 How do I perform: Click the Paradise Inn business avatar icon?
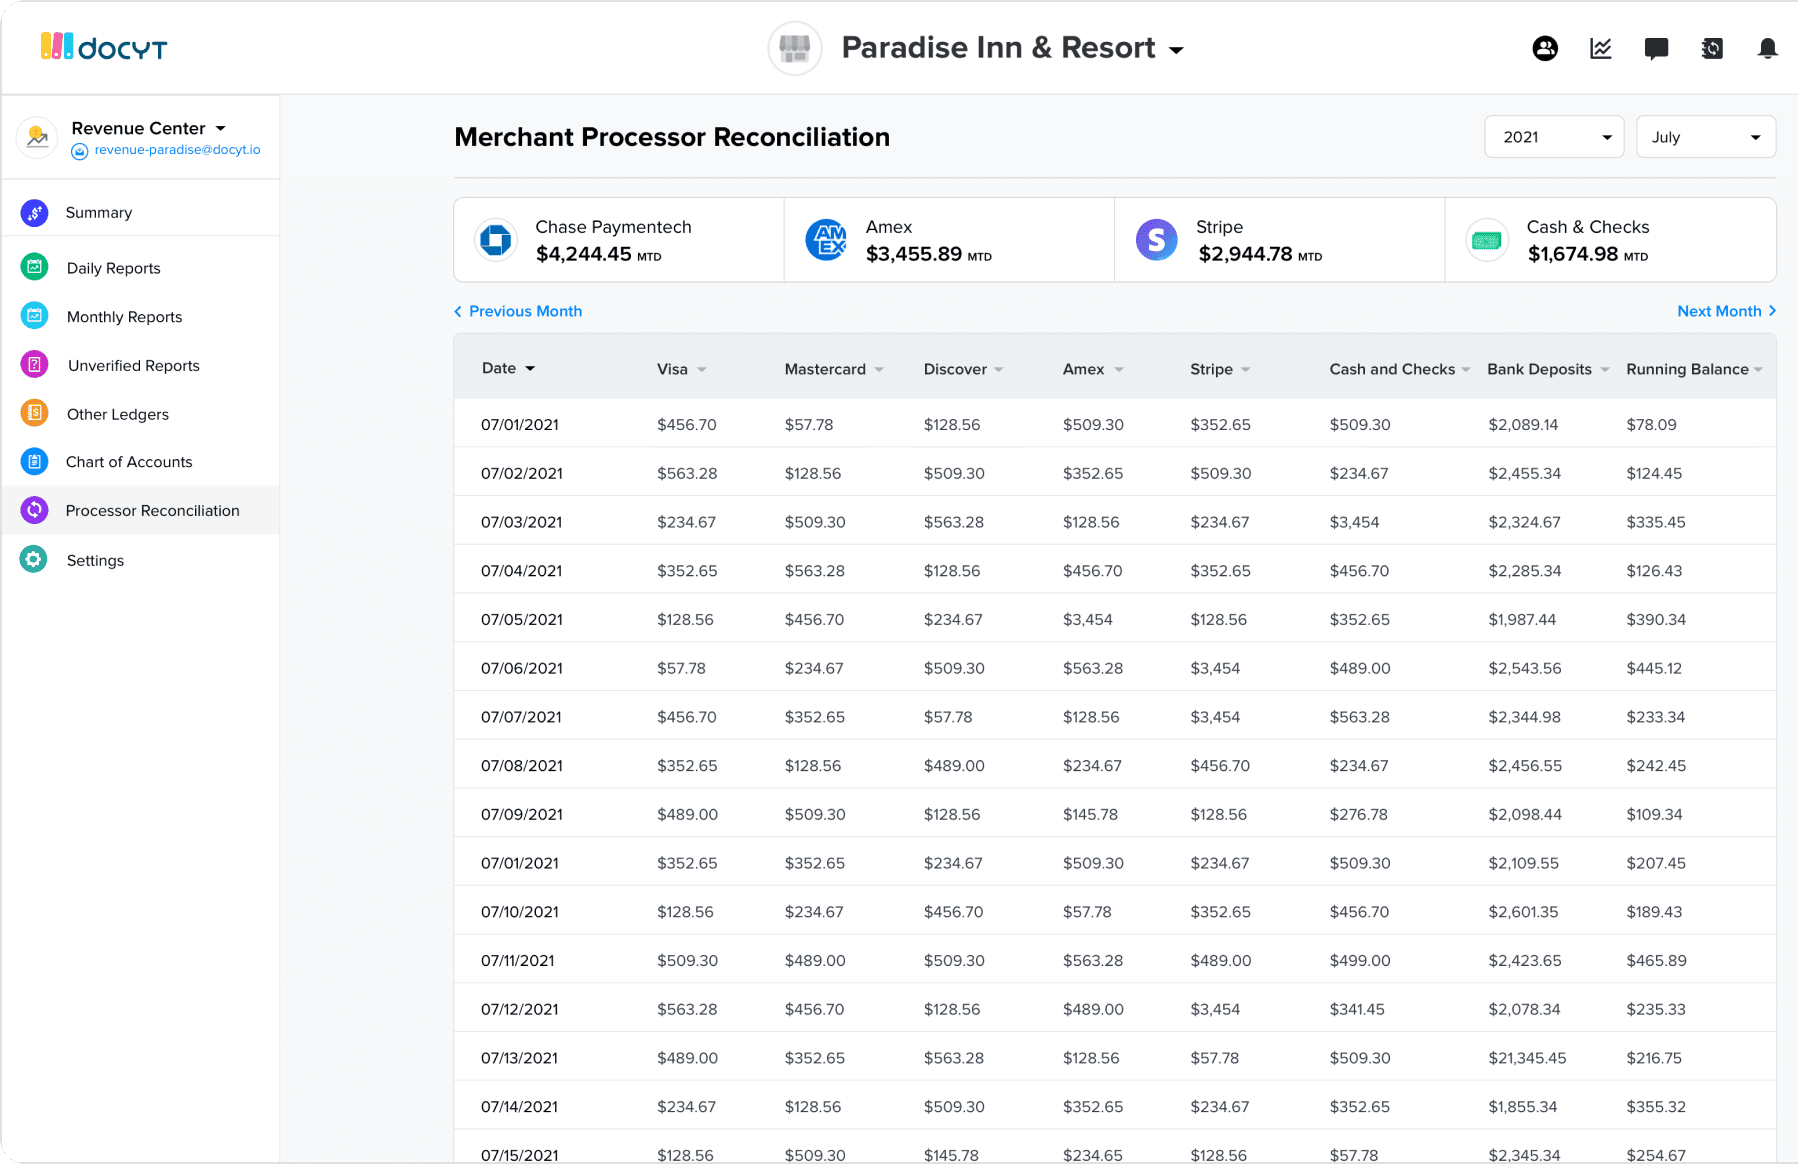(795, 48)
